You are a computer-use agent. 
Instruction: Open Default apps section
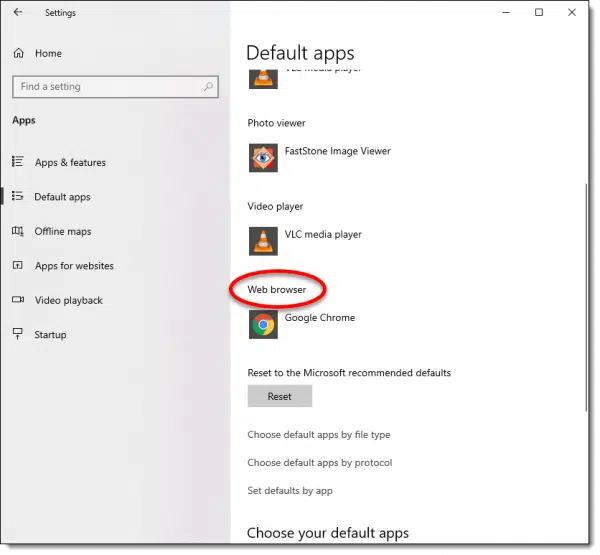62,197
